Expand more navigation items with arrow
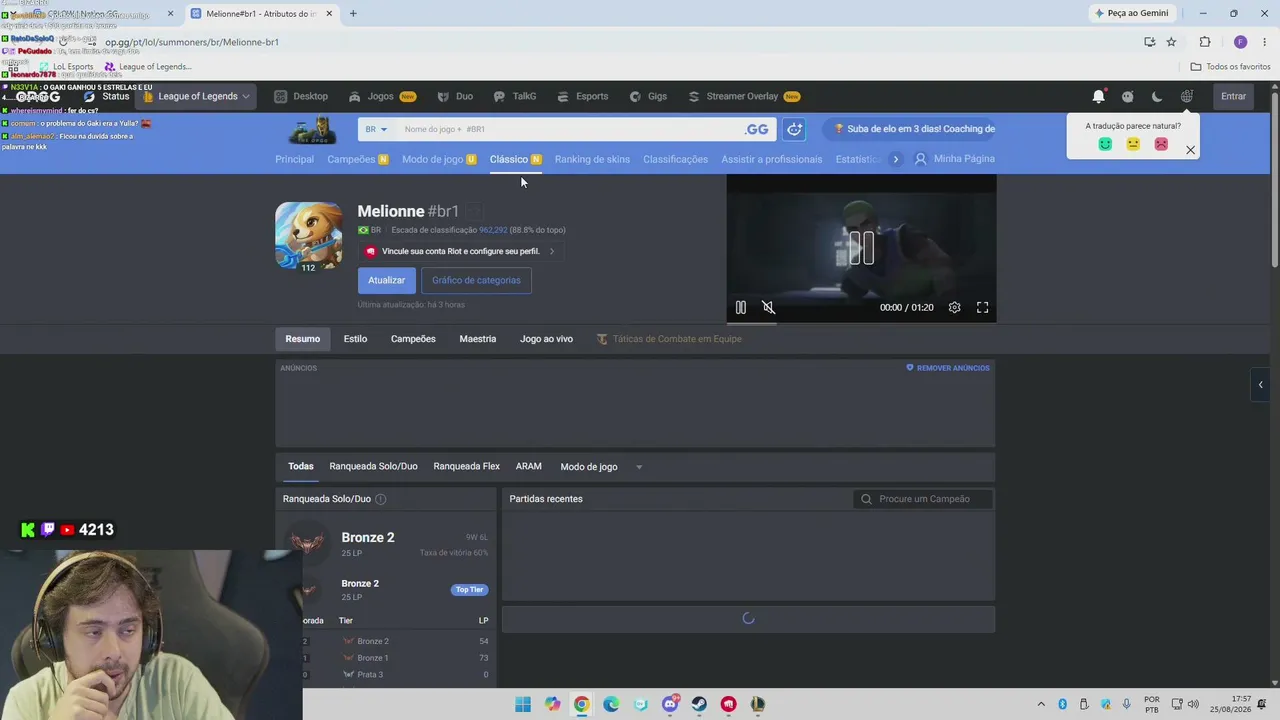 click(895, 159)
